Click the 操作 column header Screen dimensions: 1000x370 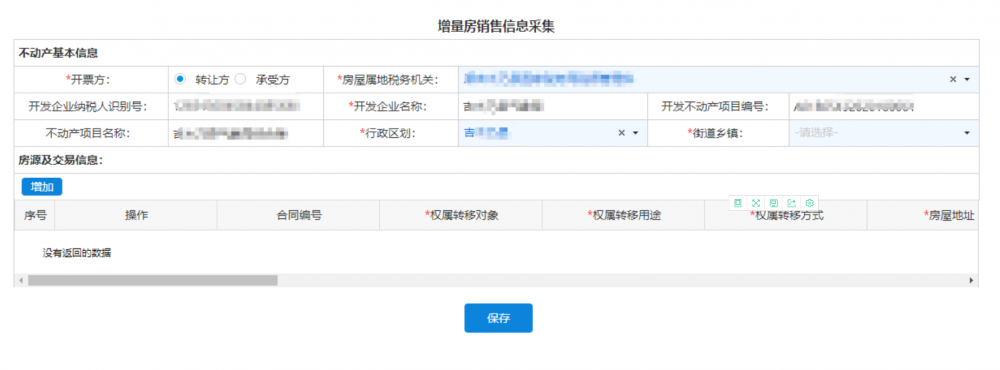point(136,216)
